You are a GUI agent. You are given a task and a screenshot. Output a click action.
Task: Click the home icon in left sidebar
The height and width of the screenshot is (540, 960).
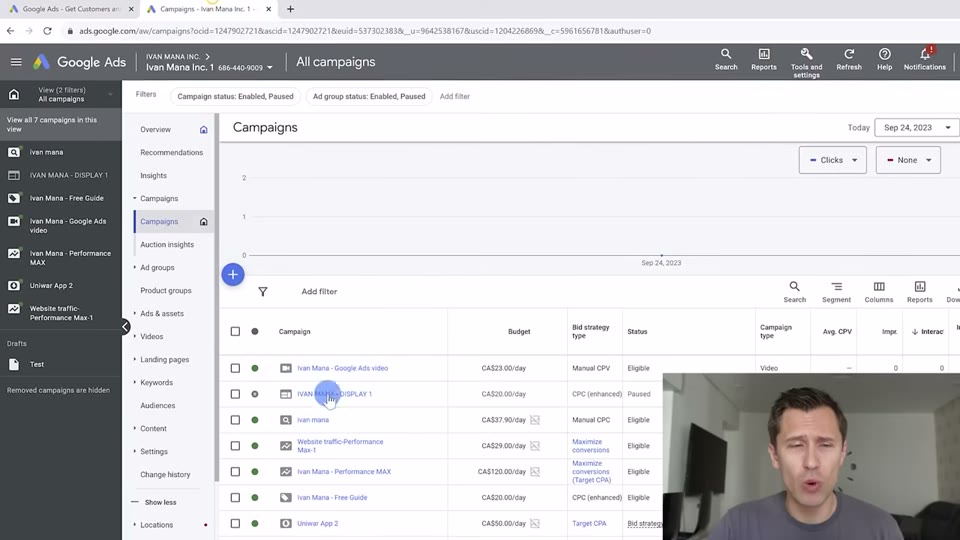pyautogui.click(x=13, y=94)
